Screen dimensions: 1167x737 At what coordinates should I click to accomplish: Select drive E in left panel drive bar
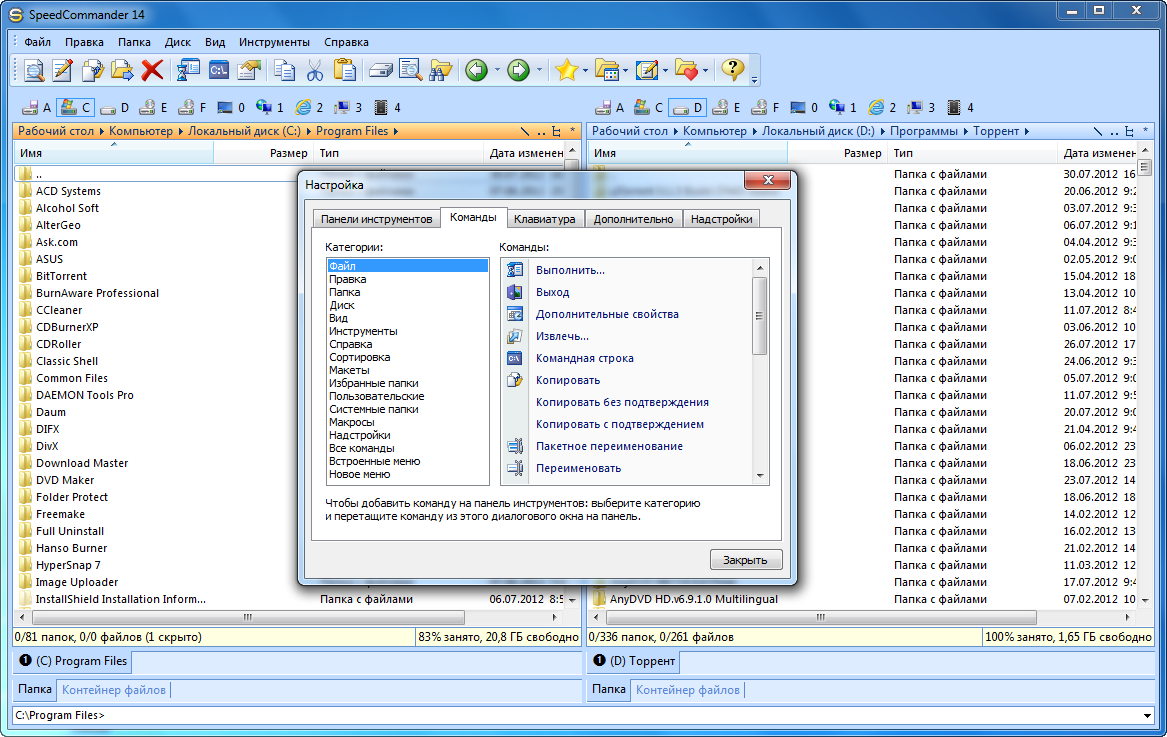[154, 108]
